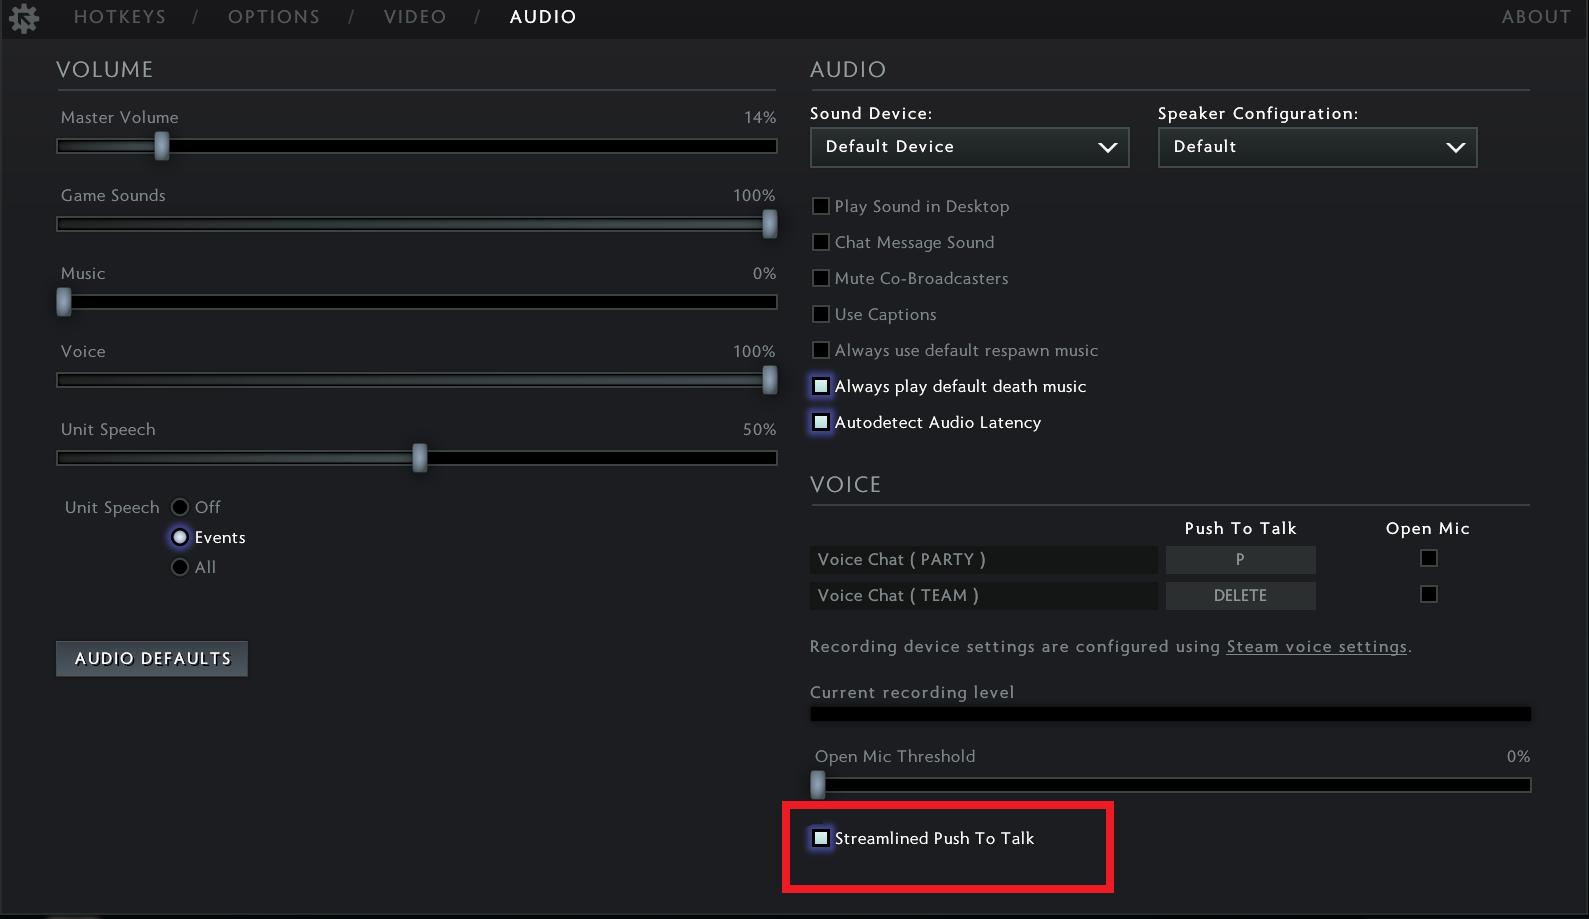Choose the All unit speech option
The height and width of the screenshot is (919, 1589).
tap(180, 567)
